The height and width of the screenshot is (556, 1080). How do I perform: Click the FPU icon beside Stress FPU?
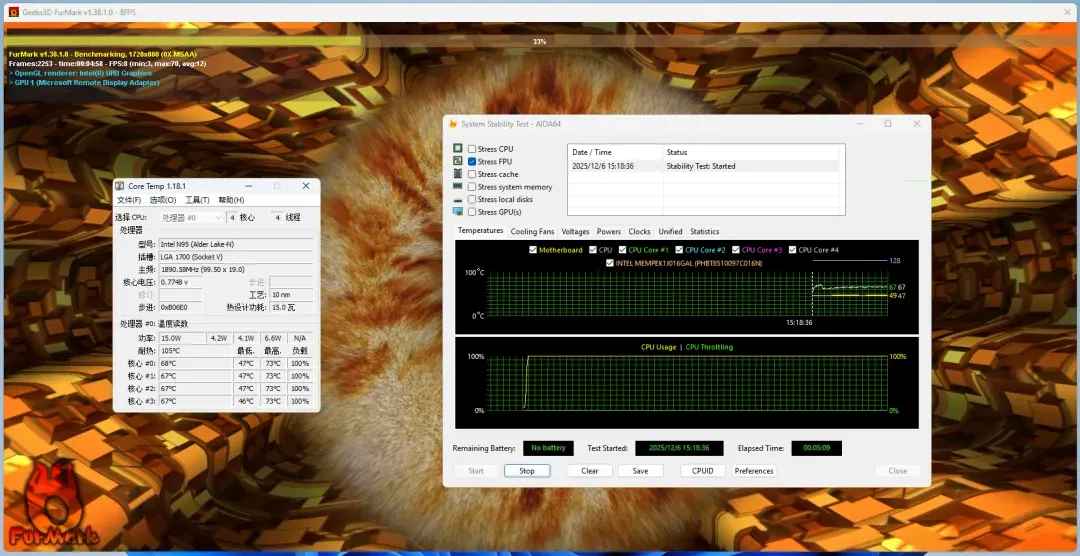pos(458,161)
